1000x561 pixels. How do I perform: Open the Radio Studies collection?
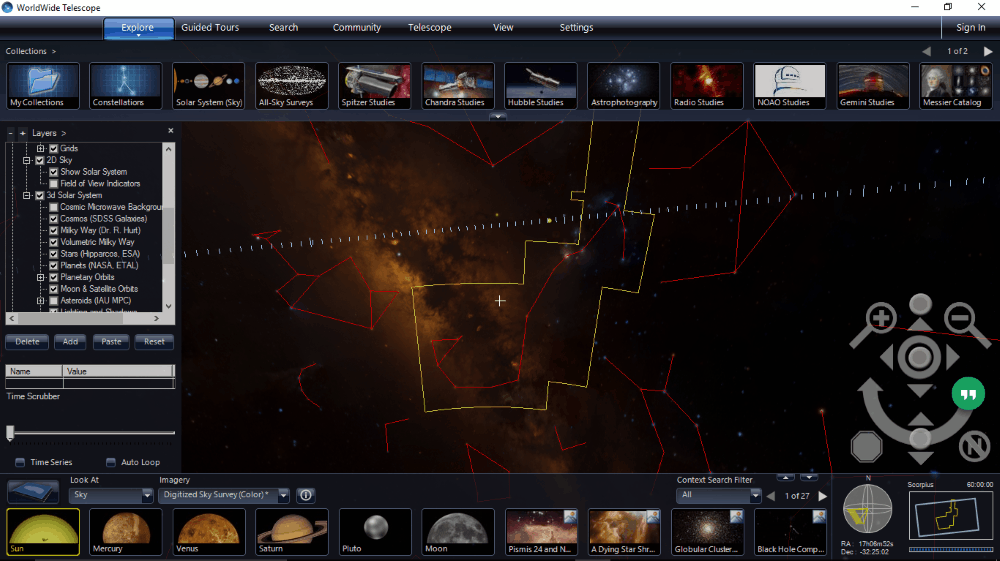click(x=707, y=85)
